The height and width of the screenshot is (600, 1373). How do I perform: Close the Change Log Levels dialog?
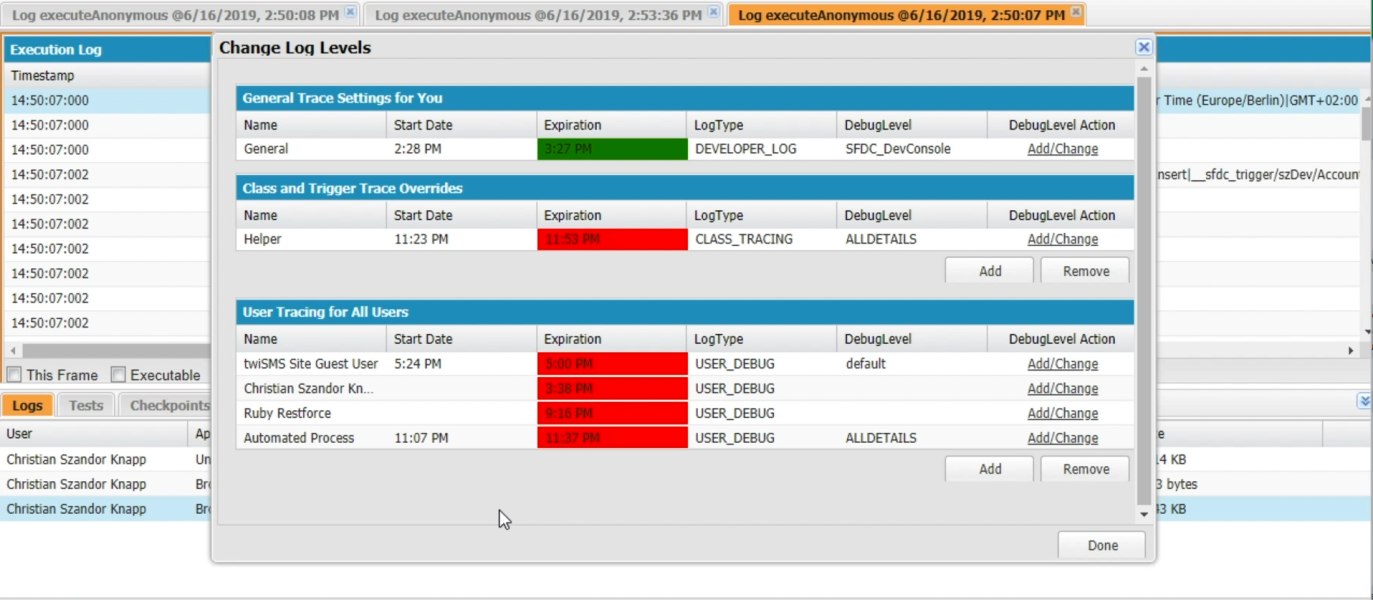[1144, 47]
